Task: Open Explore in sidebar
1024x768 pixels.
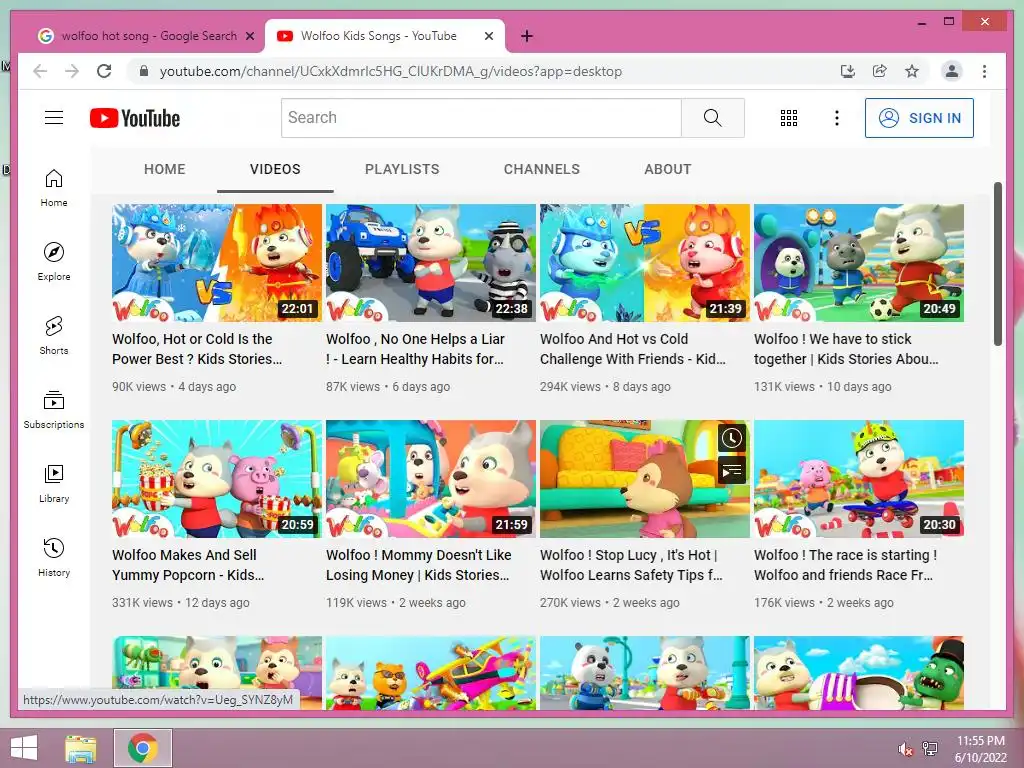Action: click(54, 262)
